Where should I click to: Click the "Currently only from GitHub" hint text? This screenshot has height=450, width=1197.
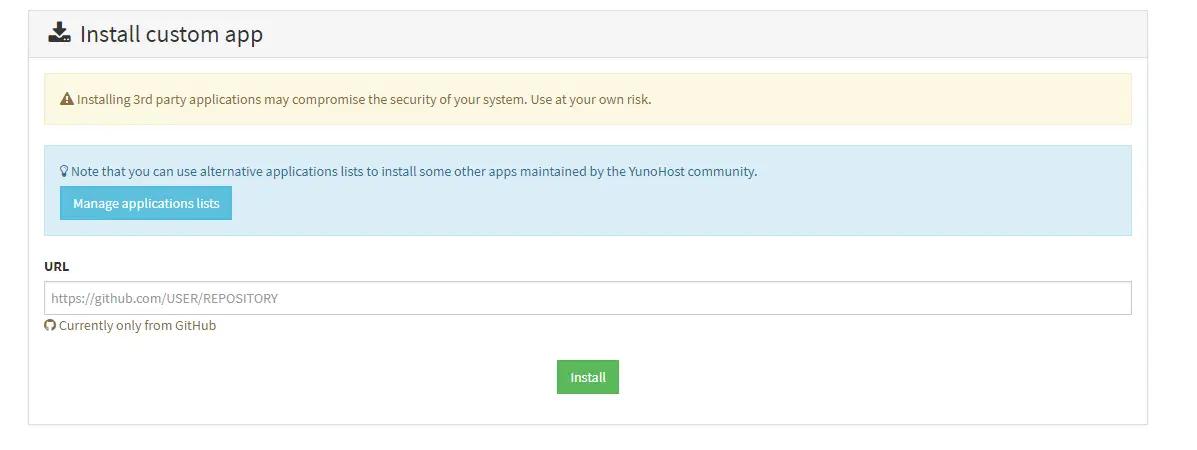137,326
